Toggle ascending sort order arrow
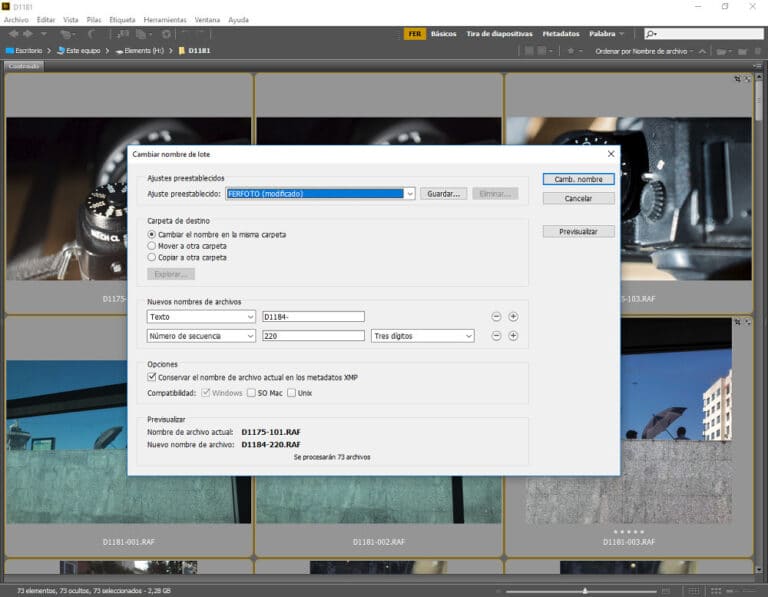 pyautogui.click(x=702, y=51)
